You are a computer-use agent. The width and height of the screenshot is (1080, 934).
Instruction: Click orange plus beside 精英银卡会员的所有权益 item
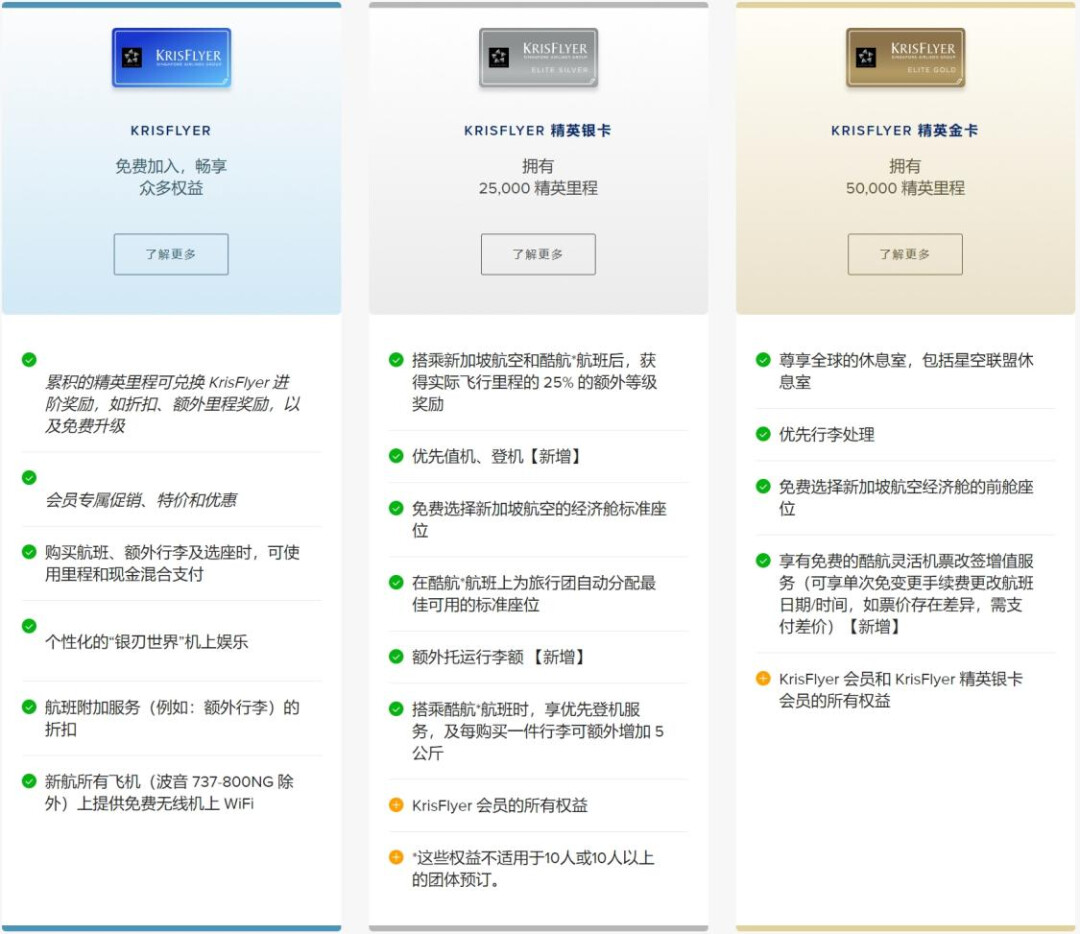[763, 679]
